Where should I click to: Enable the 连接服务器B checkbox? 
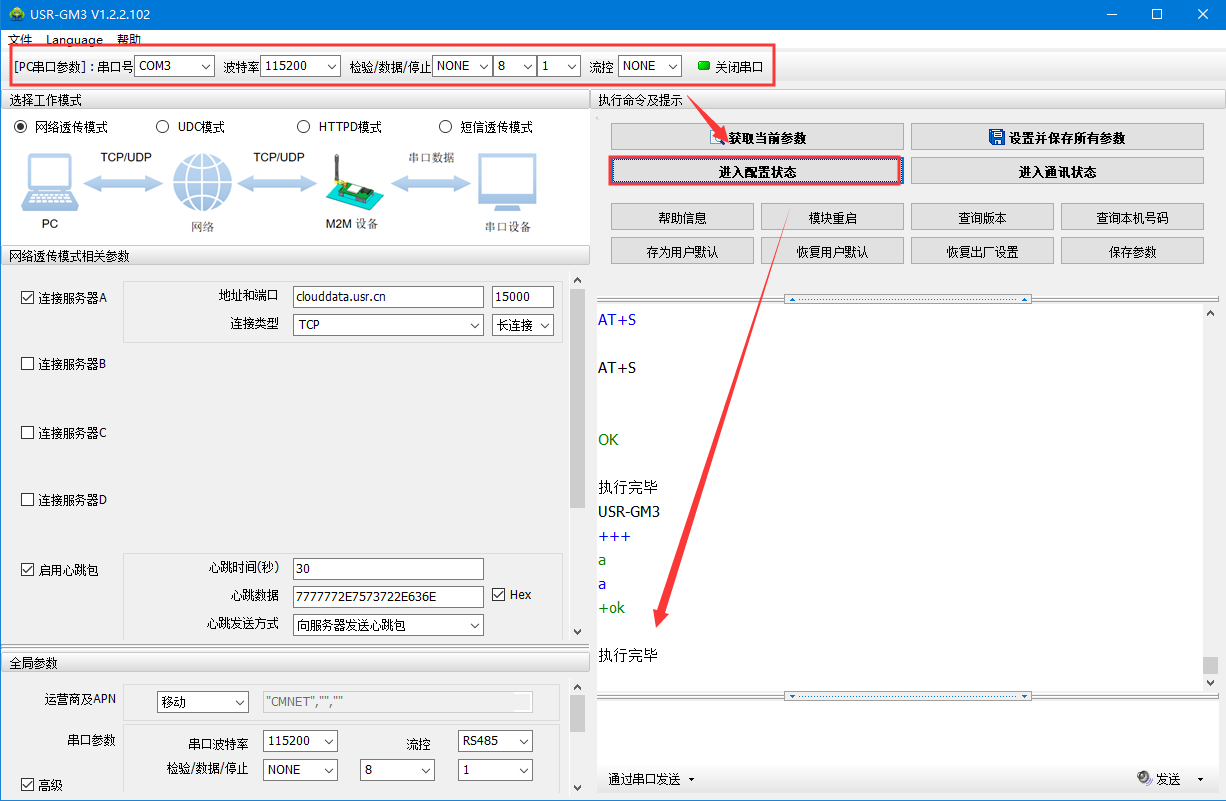[28, 364]
